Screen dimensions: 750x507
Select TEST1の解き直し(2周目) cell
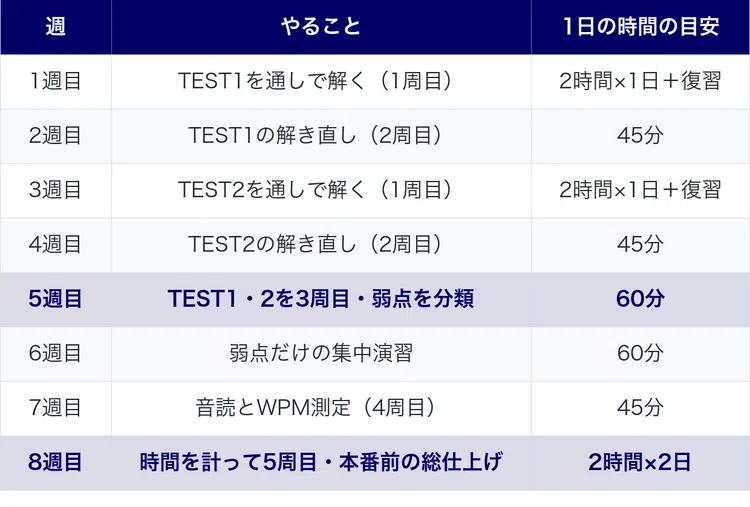321,136
